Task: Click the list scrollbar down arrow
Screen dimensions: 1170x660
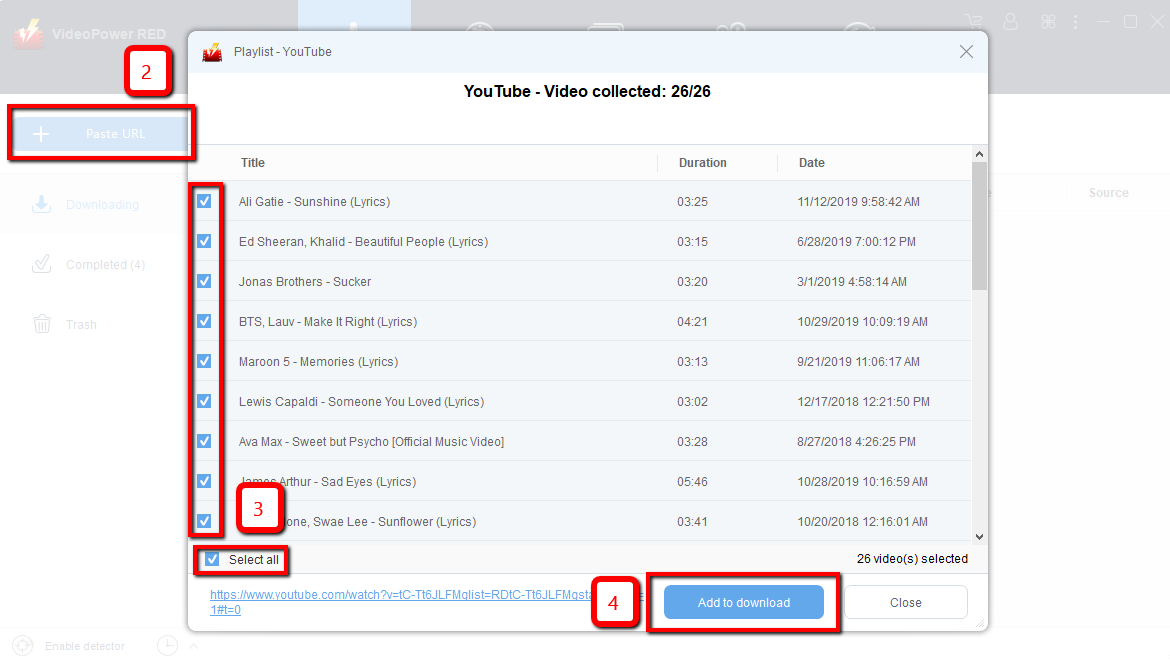Action: click(980, 536)
